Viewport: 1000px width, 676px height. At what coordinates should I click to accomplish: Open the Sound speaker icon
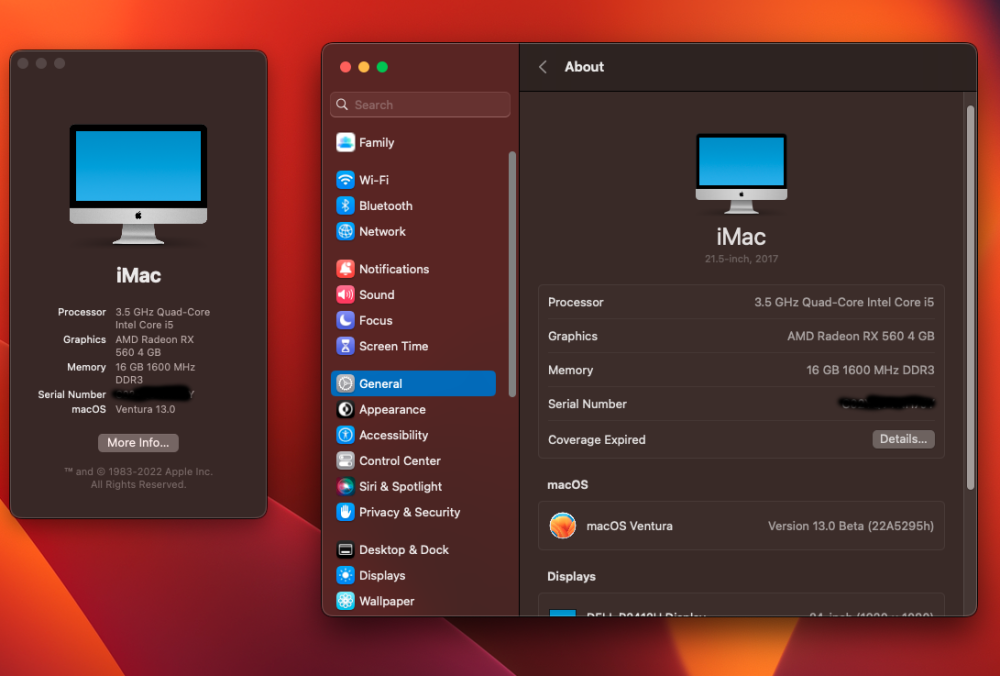(x=345, y=295)
